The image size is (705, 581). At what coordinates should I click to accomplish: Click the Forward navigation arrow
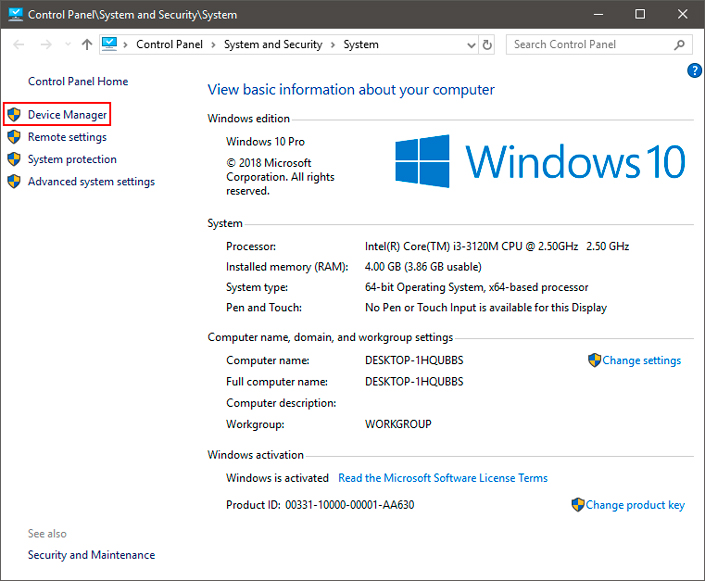(46, 45)
